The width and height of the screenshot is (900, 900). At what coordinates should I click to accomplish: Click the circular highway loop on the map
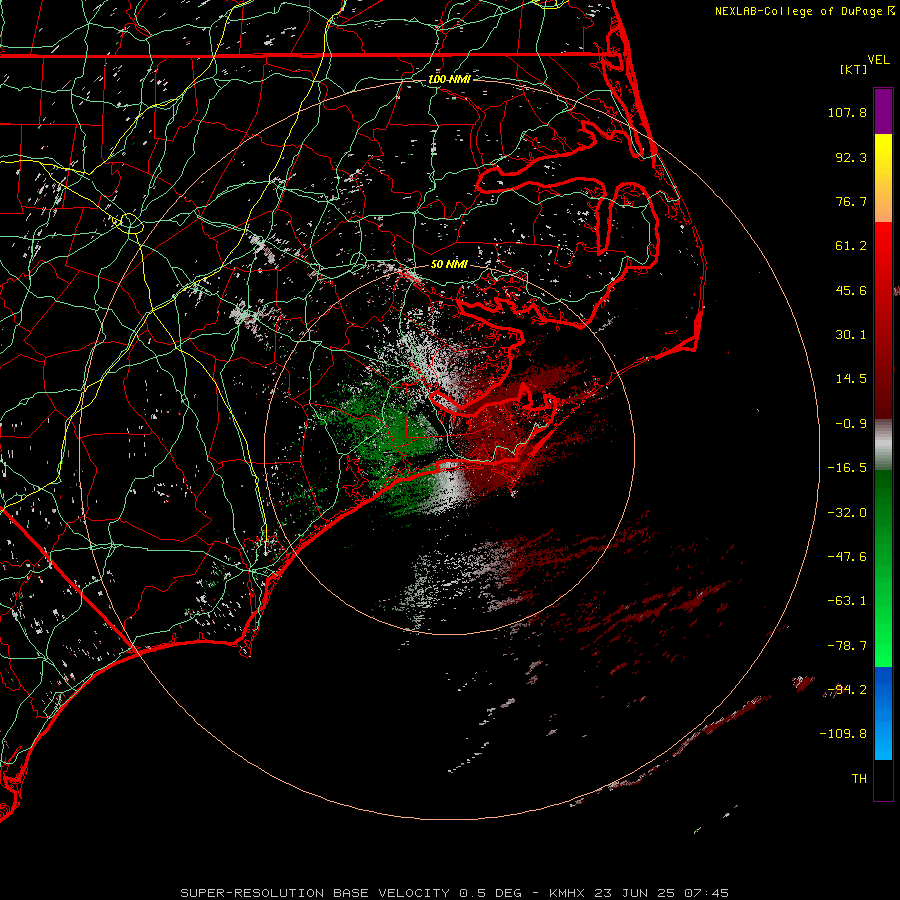(130, 223)
